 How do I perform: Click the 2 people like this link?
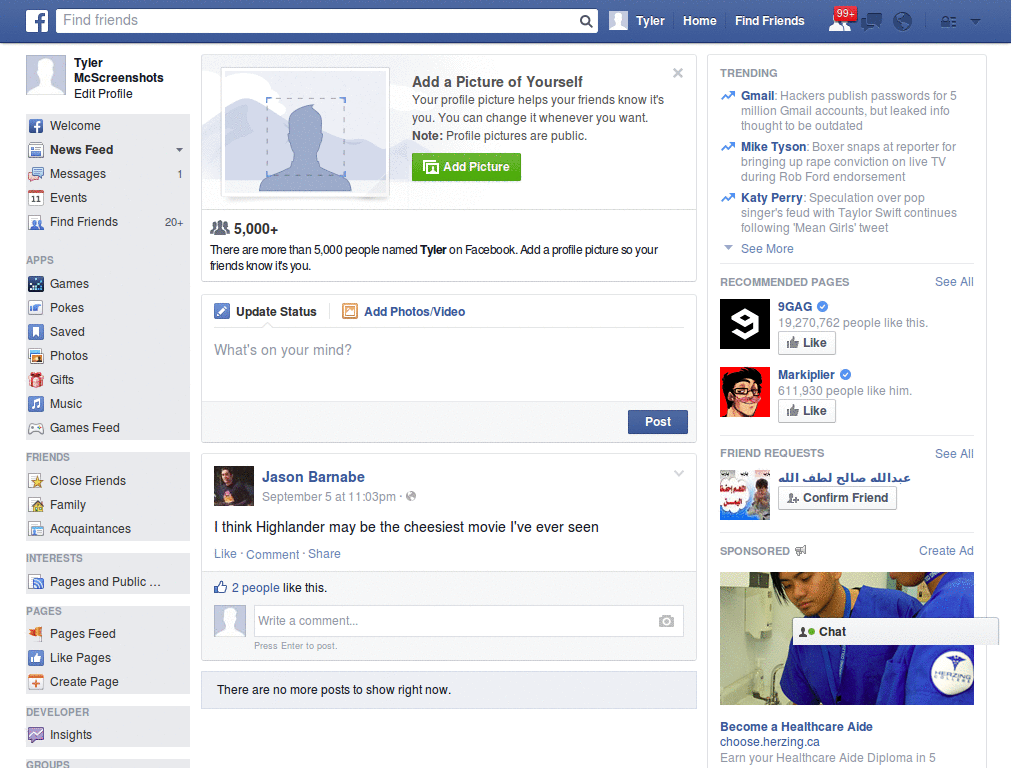(x=255, y=588)
